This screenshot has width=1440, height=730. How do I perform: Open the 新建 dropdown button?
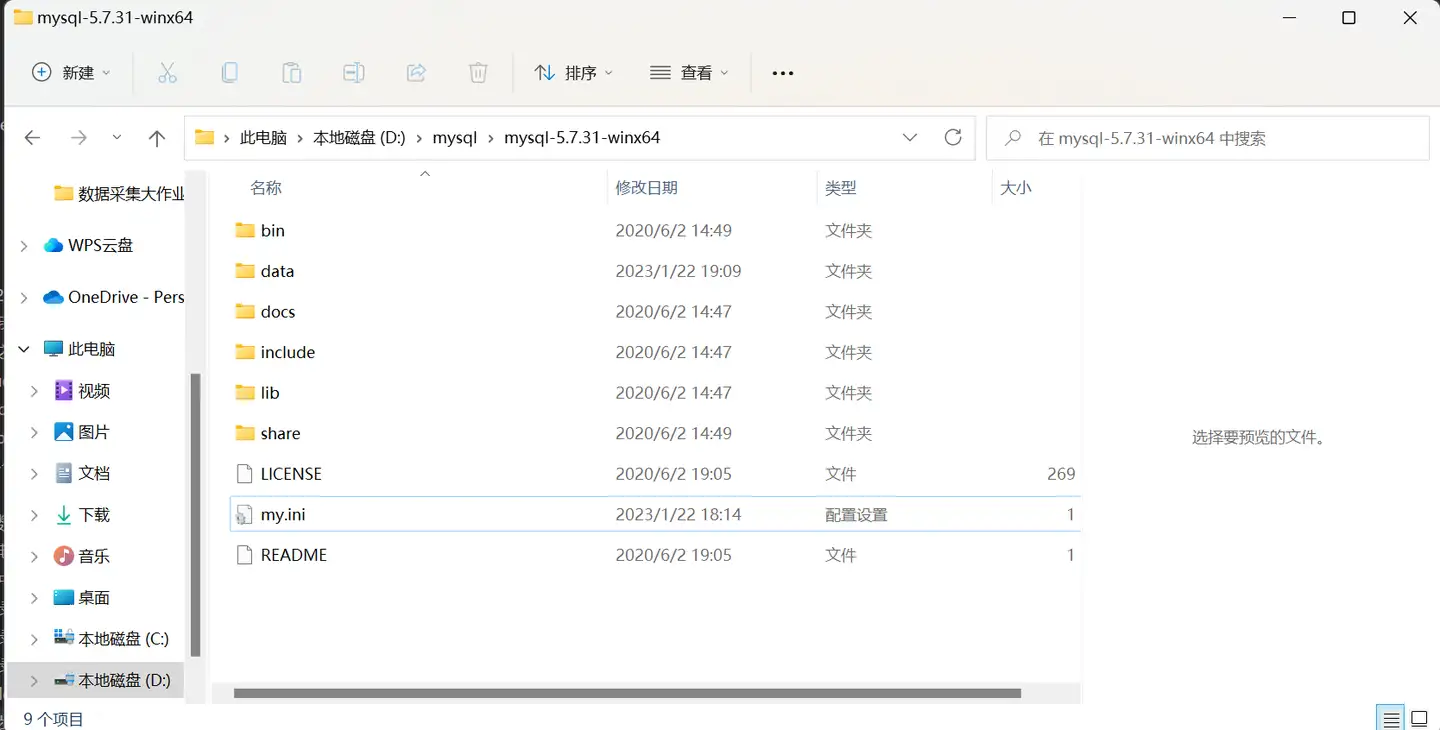coord(71,73)
